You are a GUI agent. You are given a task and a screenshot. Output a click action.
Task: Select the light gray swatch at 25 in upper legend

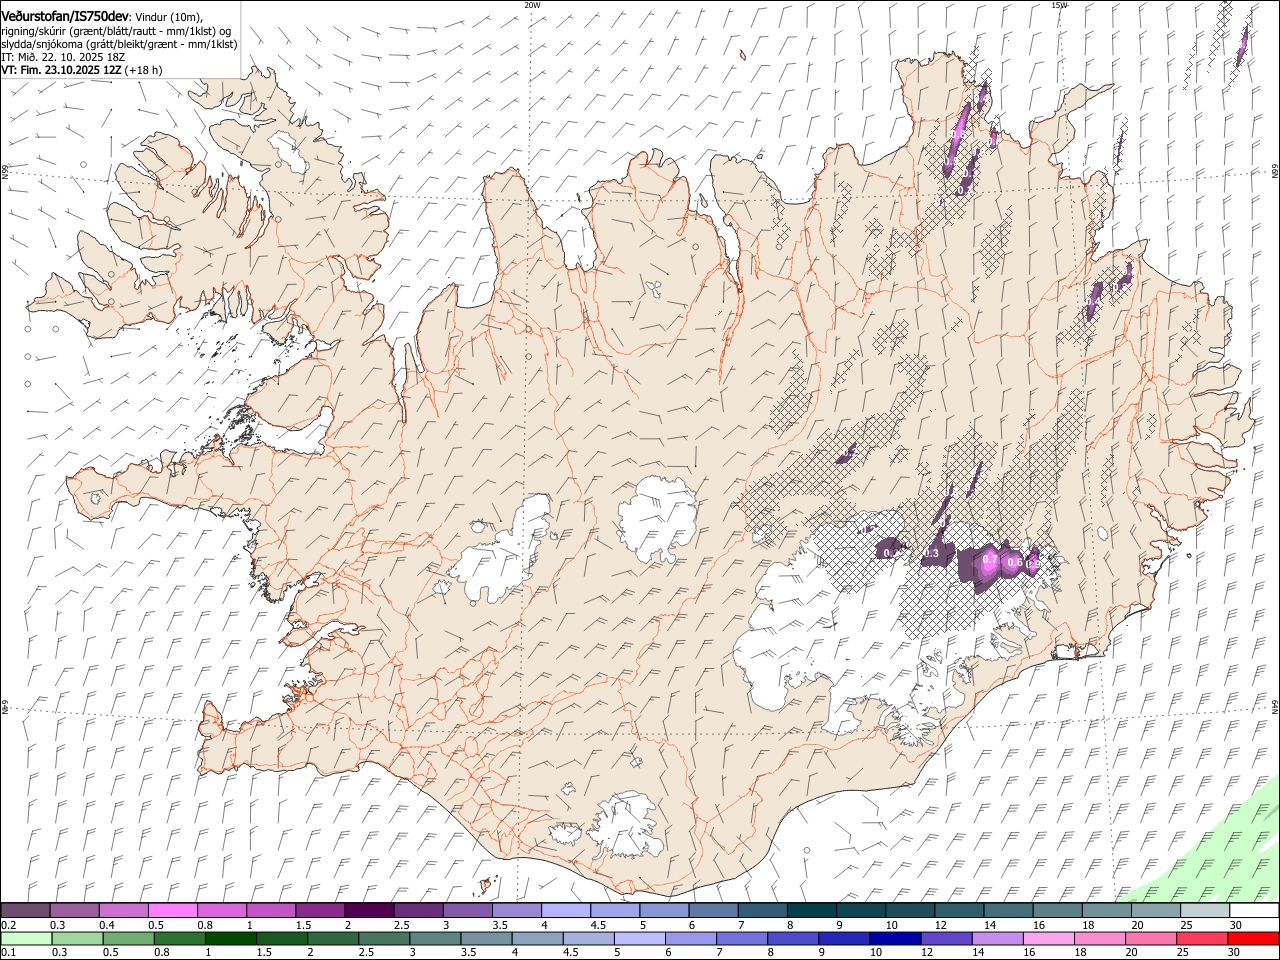pyautogui.click(x=1204, y=911)
